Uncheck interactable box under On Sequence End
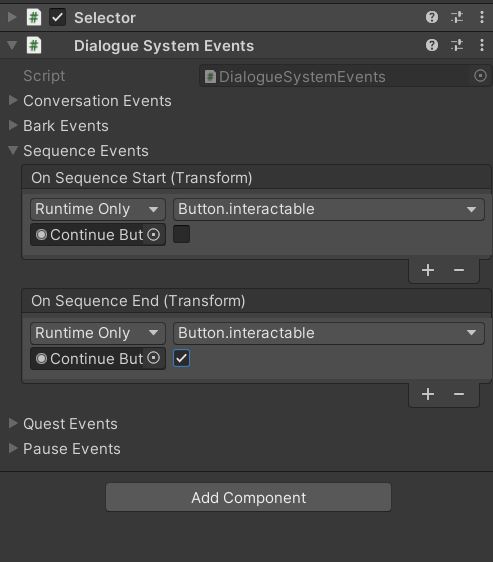The width and height of the screenshot is (493, 562). (x=181, y=358)
